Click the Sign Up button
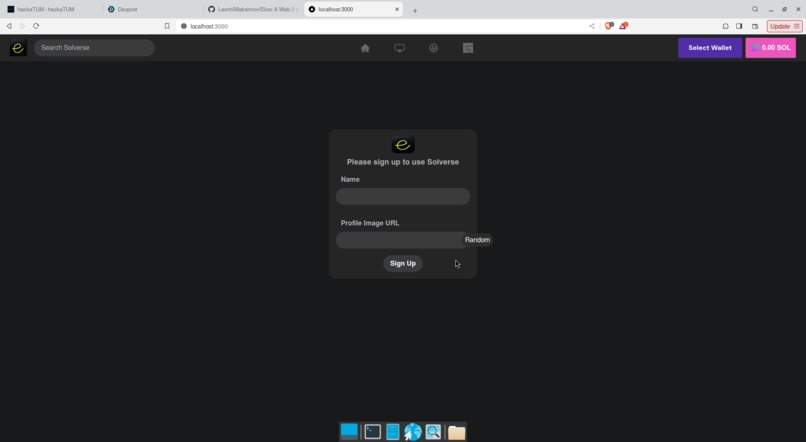 pos(402,263)
